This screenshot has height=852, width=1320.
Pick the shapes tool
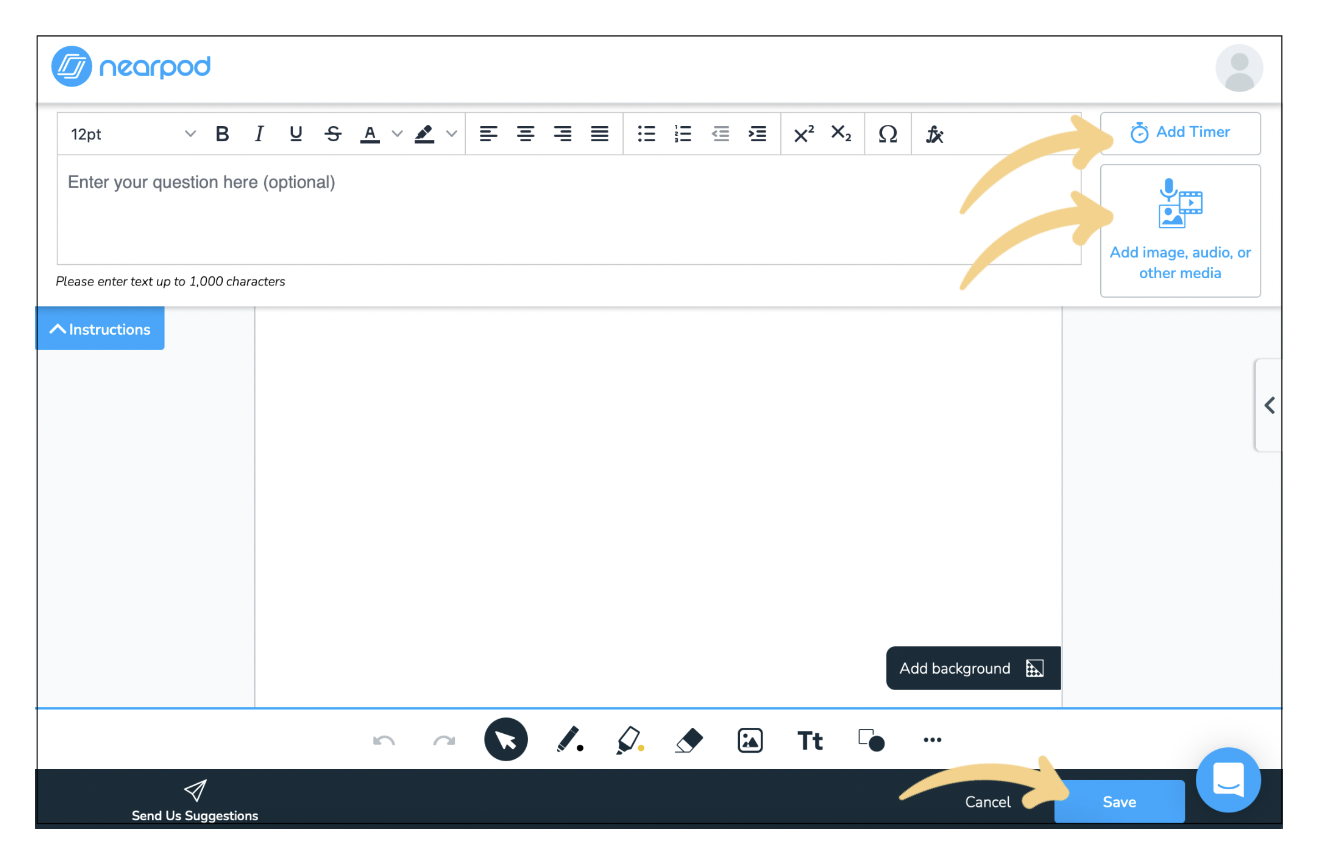coord(871,740)
